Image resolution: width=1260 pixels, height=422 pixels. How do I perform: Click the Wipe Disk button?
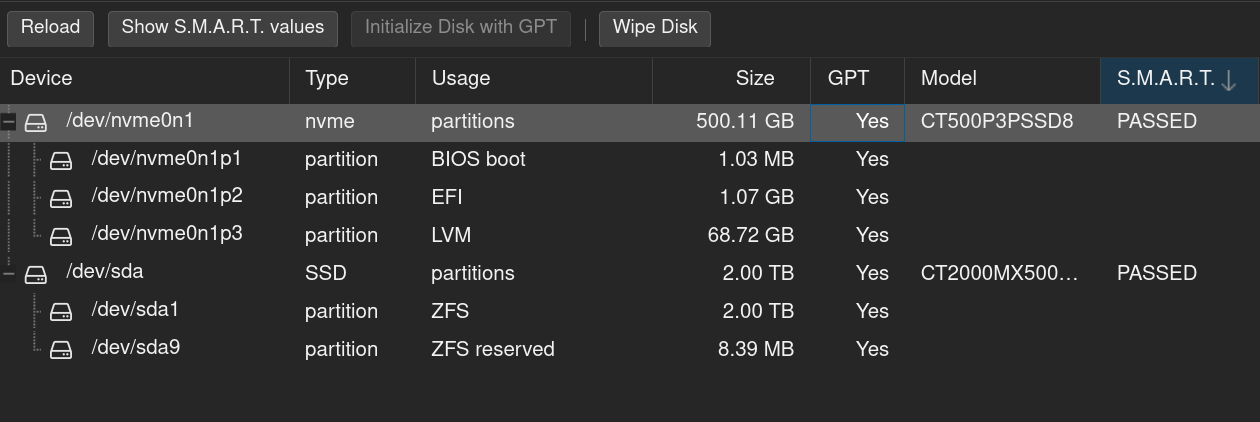(x=655, y=28)
